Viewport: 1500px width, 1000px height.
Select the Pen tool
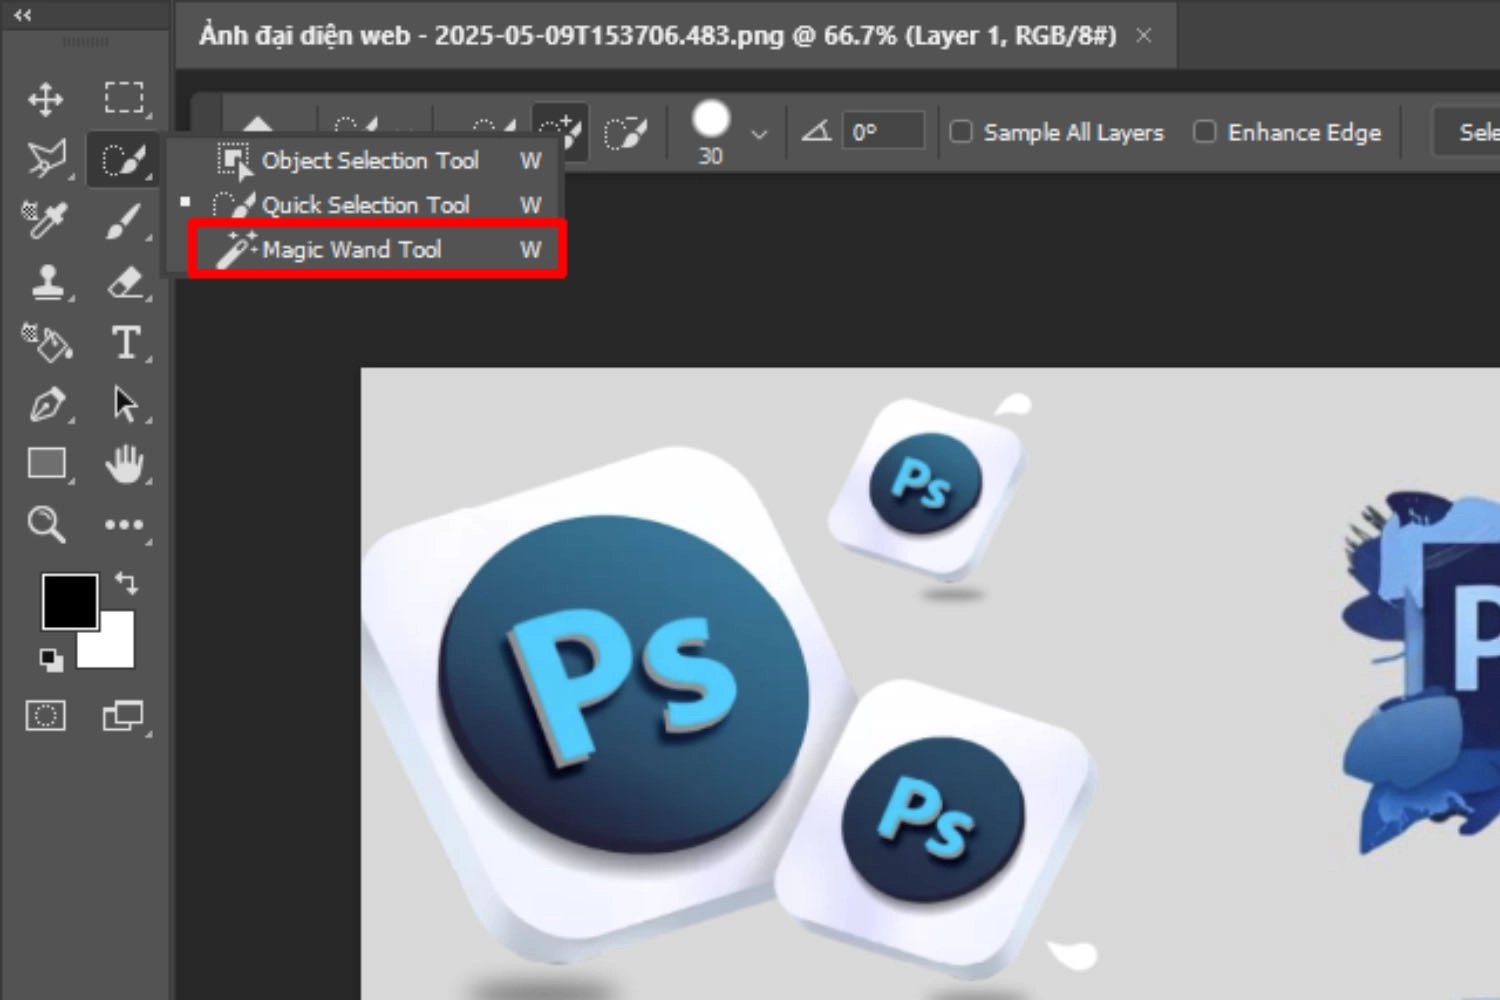pos(47,404)
